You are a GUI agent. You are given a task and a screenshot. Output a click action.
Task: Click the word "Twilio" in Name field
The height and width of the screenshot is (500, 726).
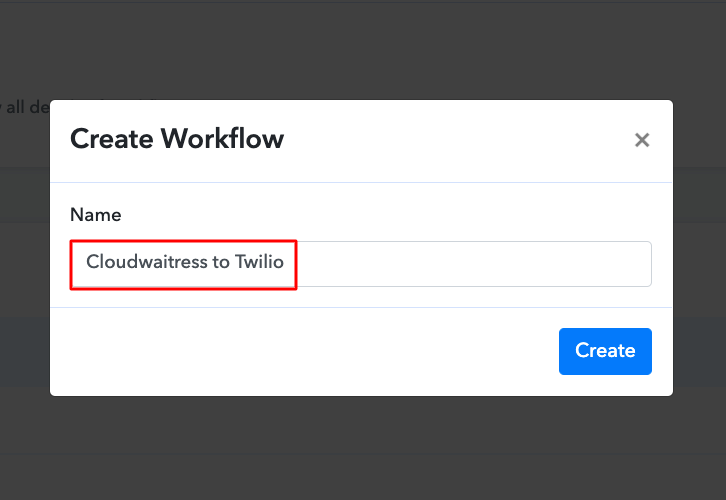click(260, 263)
